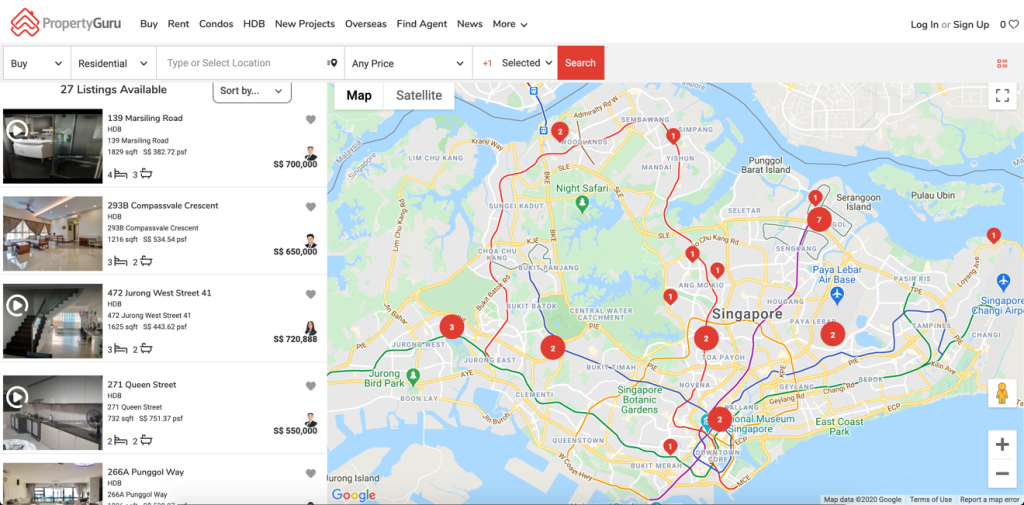Expand the More menu in header
Image resolution: width=1024 pixels, height=505 pixels.
click(x=510, y=24)
